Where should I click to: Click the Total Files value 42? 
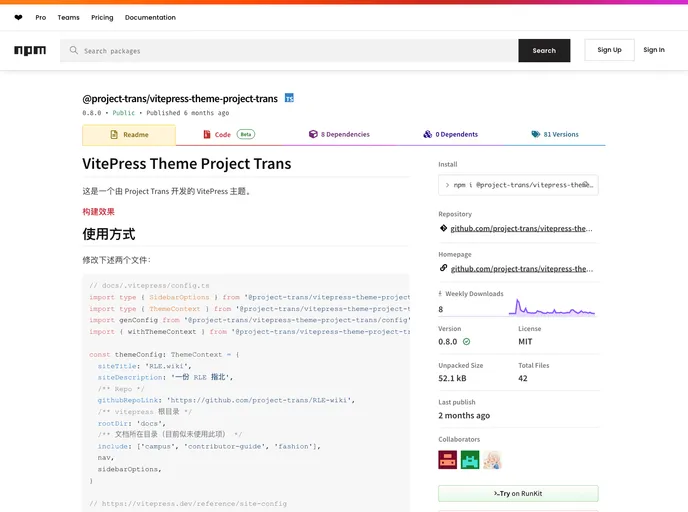pyautogui.click(x=523, y=378)
